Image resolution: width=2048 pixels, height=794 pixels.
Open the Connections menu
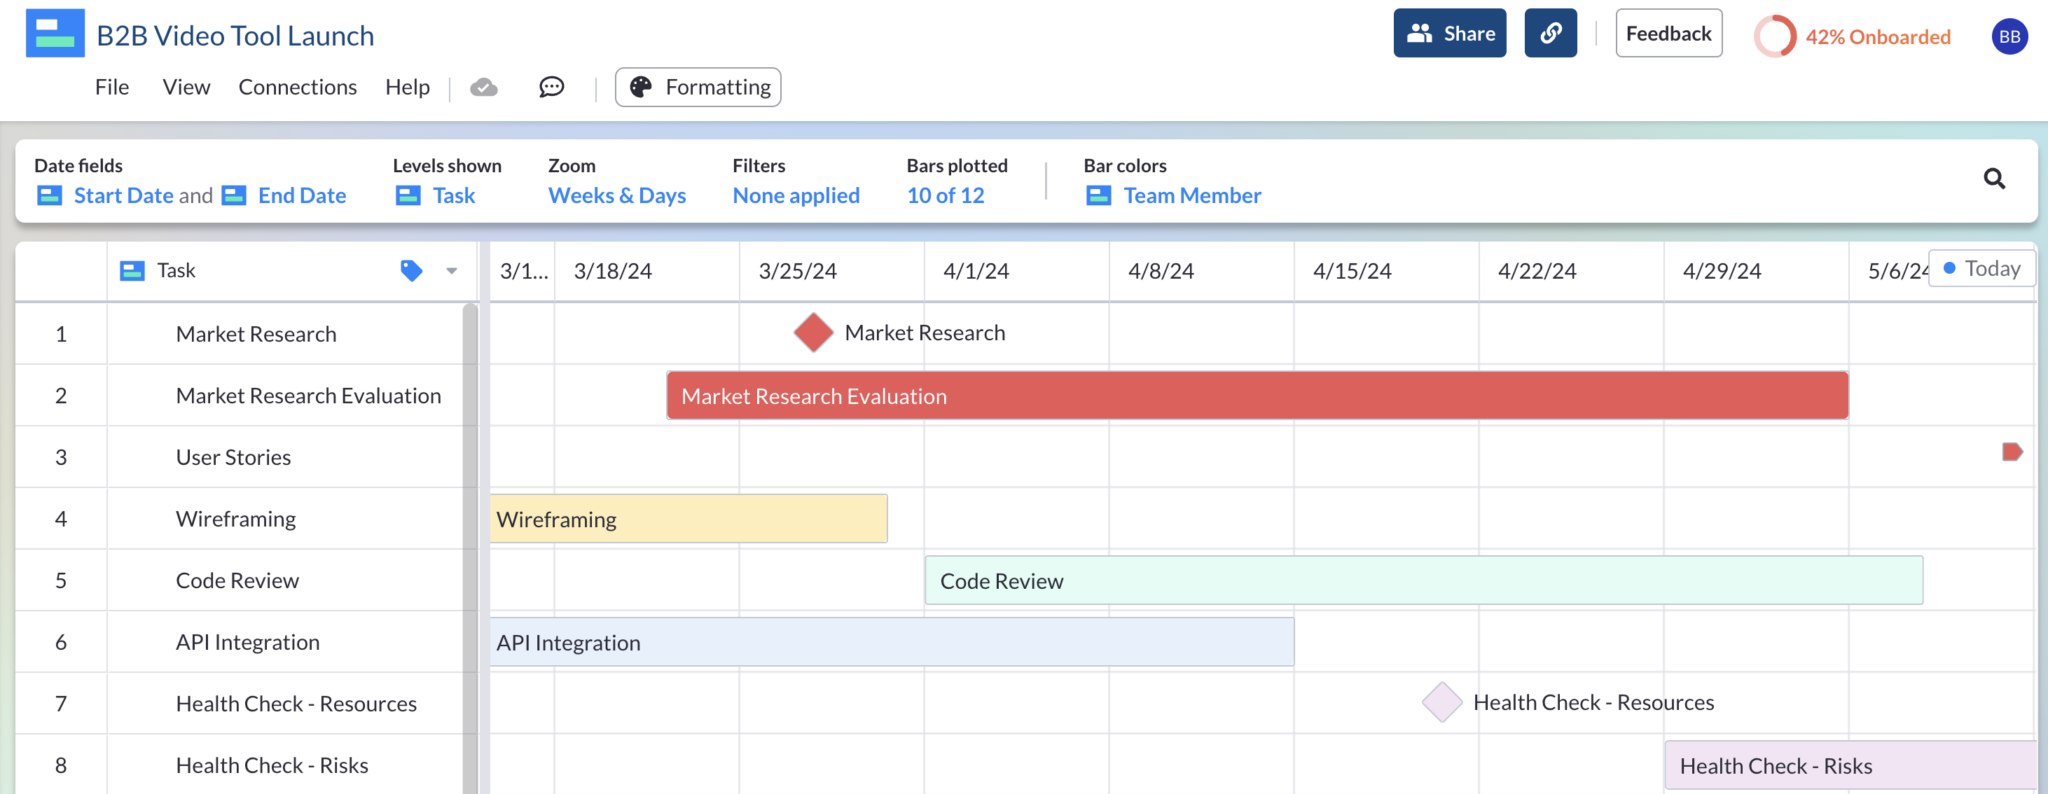pyautogui.click(x=297, y=87)
